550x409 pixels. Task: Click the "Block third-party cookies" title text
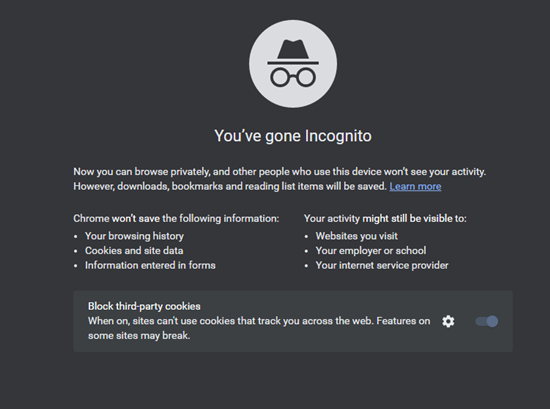point(144,306)
